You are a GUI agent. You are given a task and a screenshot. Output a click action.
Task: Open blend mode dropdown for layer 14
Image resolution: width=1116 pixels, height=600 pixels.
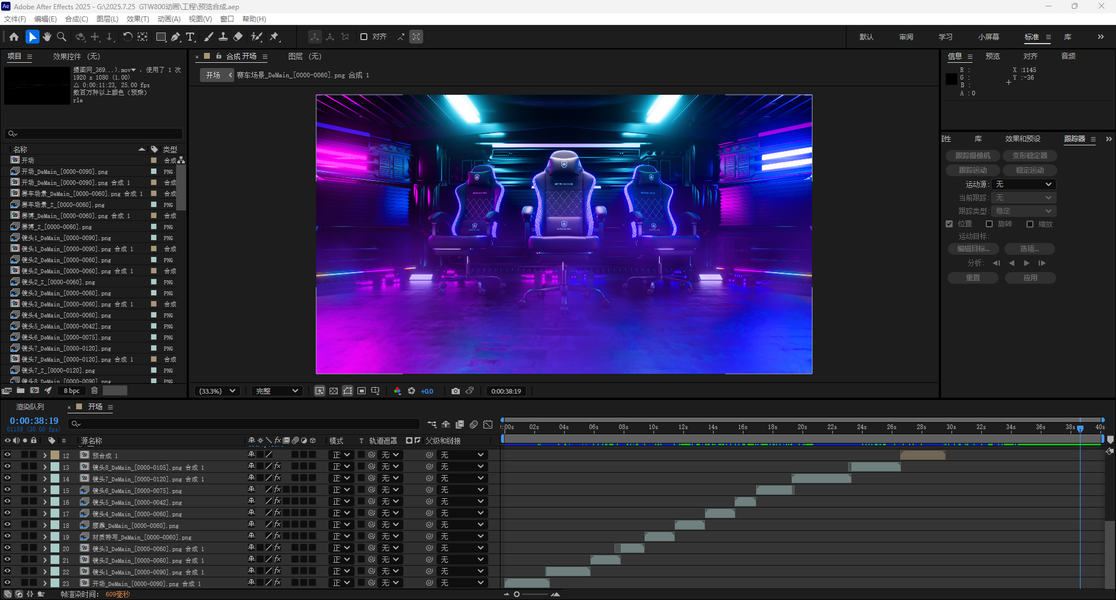342,478
